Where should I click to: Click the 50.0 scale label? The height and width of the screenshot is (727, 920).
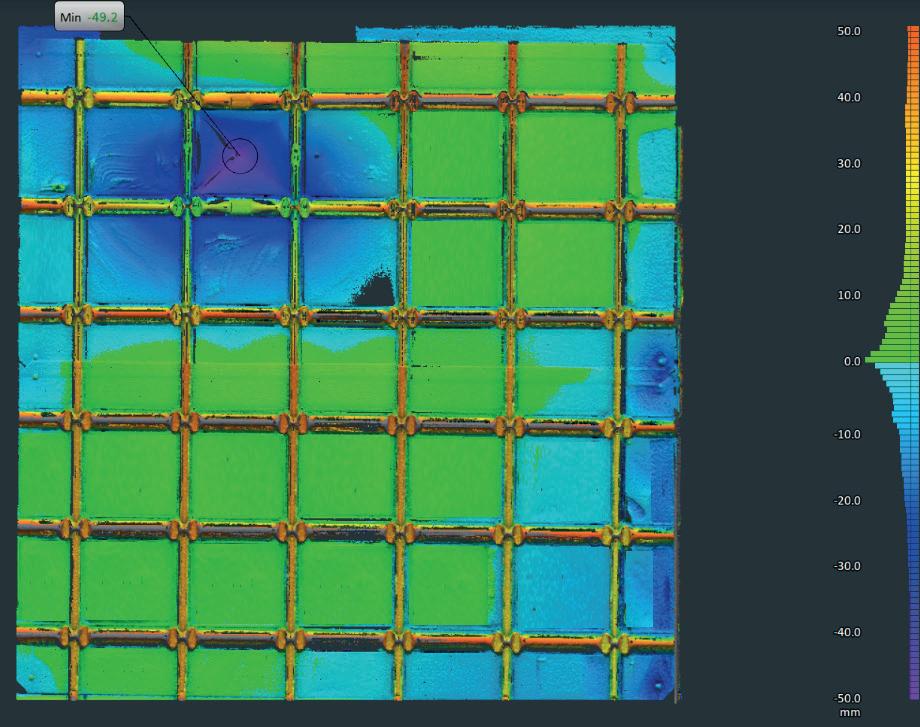pos(848,31)
